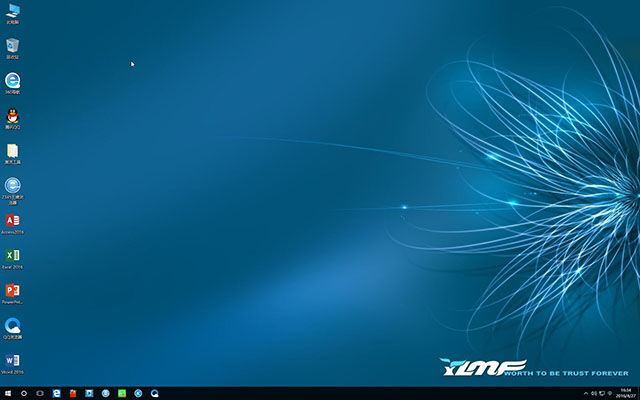Launch Tencent QQ penguin shortcut
Screen dimensions: 640x400
point(13,116)
